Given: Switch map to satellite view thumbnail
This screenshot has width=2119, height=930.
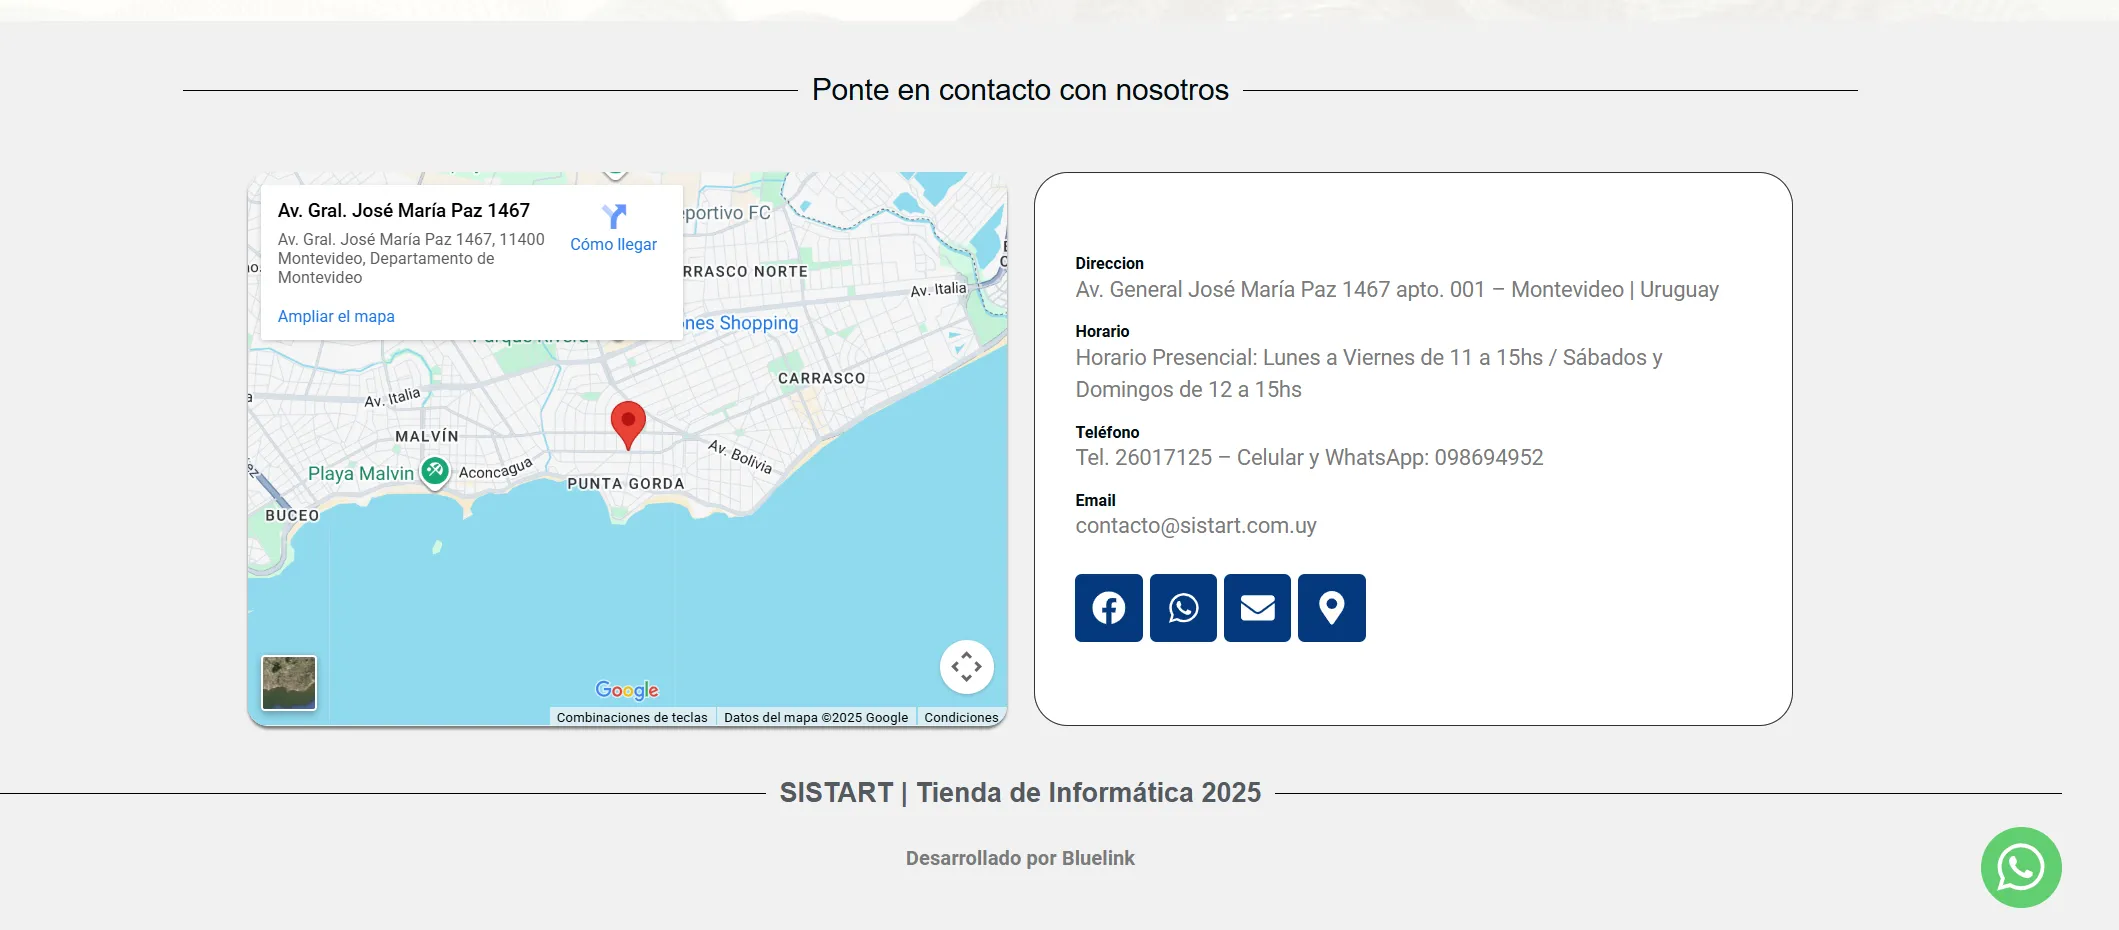Looking at the screenshot, I should click(289, 682).
